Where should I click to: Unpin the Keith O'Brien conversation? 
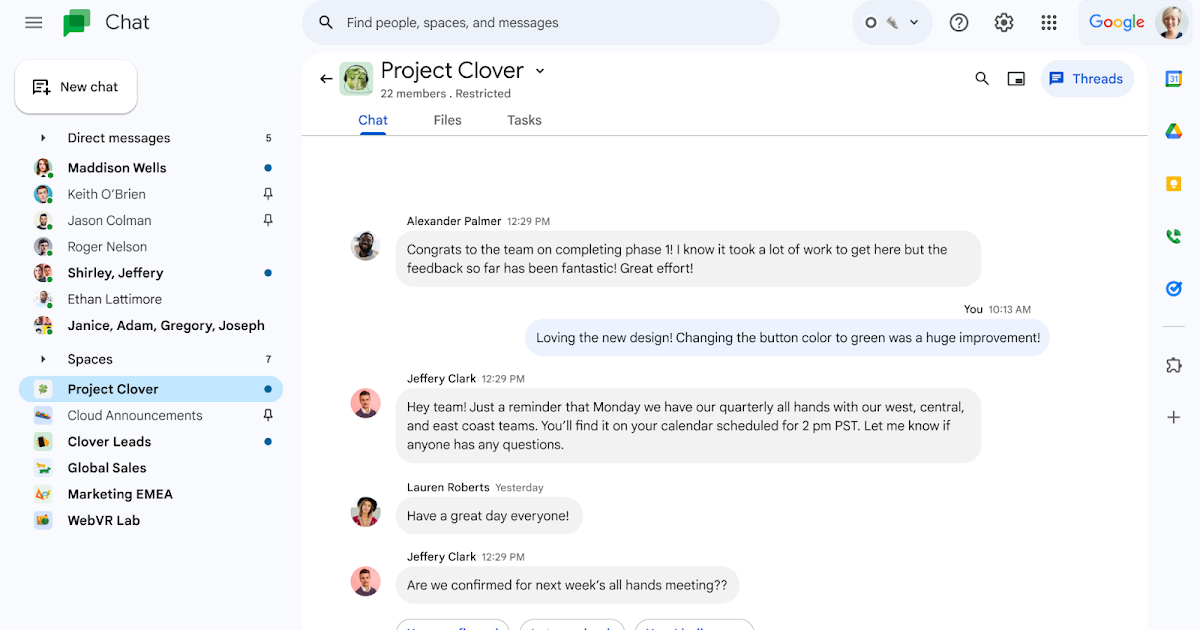(x=267, y=194)
